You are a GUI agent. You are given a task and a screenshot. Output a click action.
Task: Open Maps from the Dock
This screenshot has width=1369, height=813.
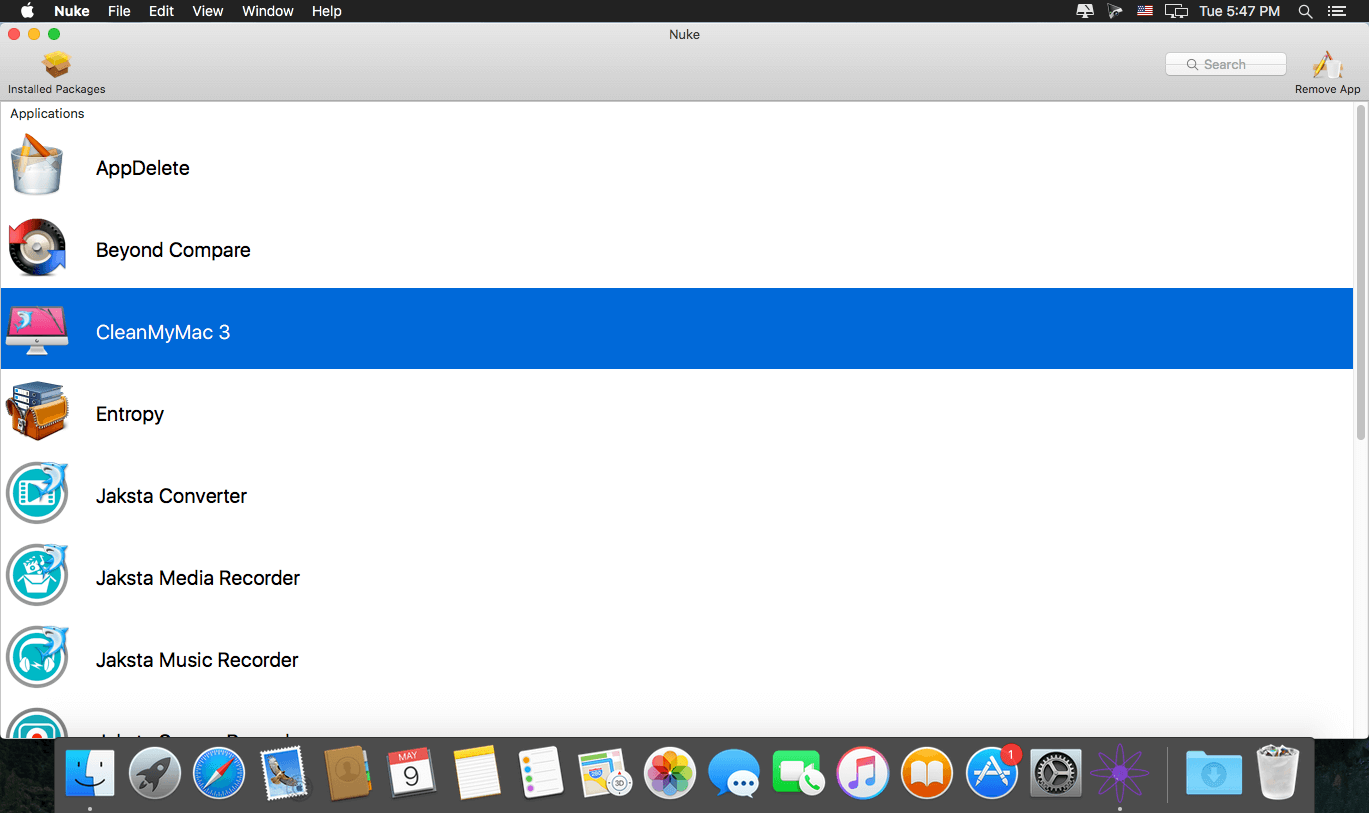coord(604,773)
